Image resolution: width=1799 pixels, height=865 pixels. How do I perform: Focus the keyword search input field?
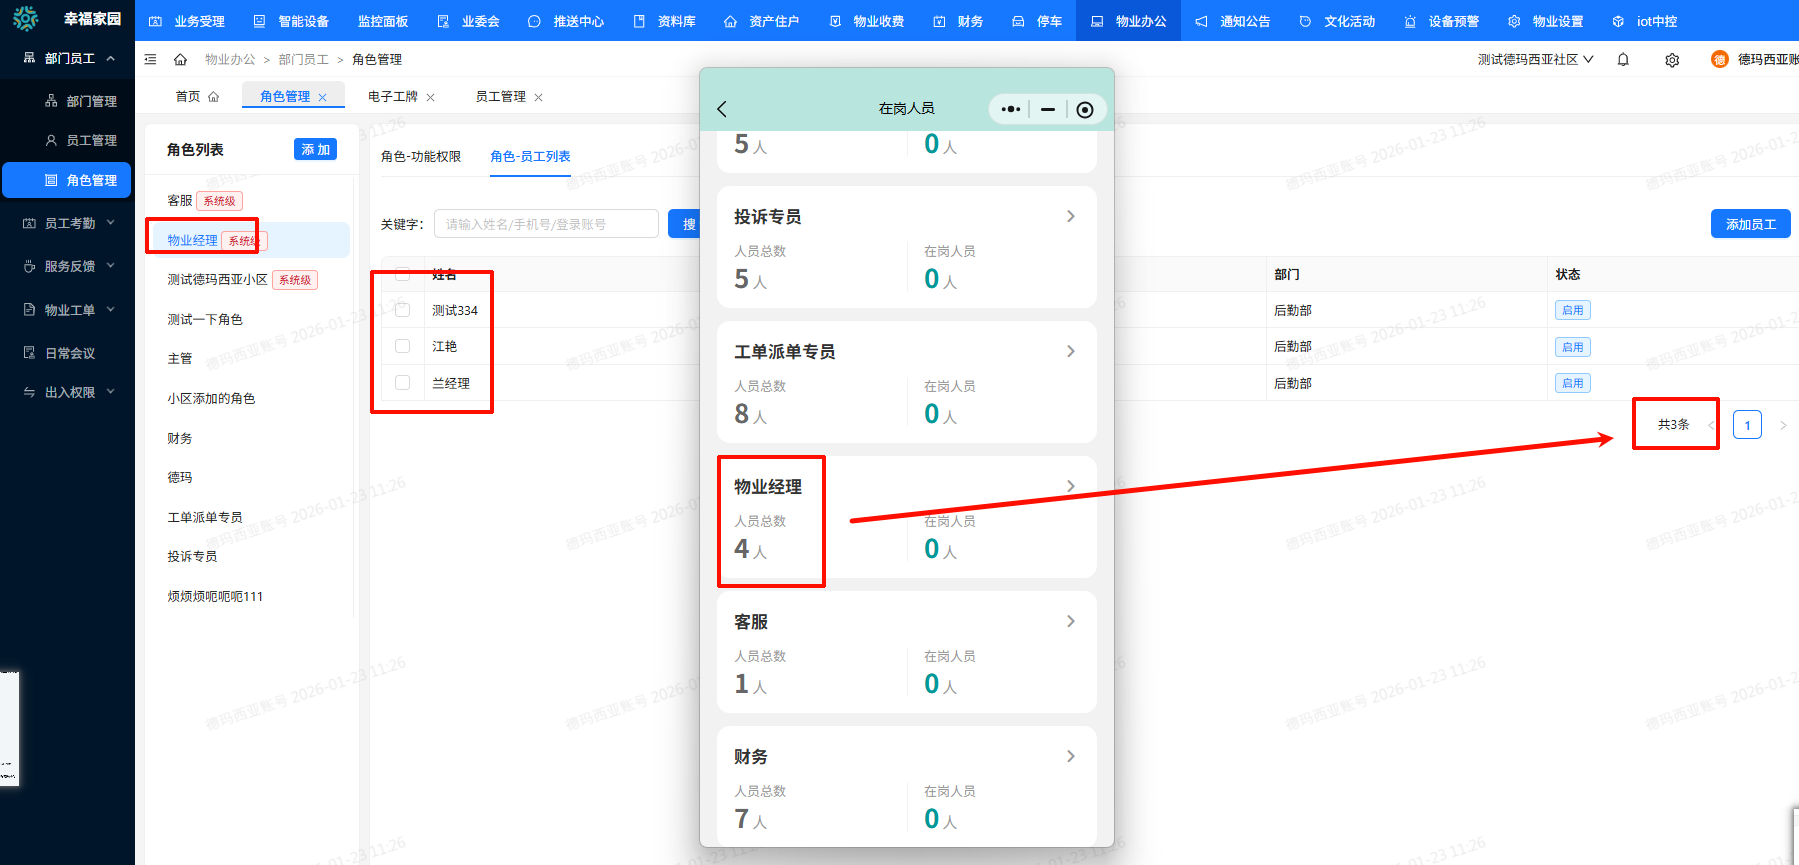546,224
